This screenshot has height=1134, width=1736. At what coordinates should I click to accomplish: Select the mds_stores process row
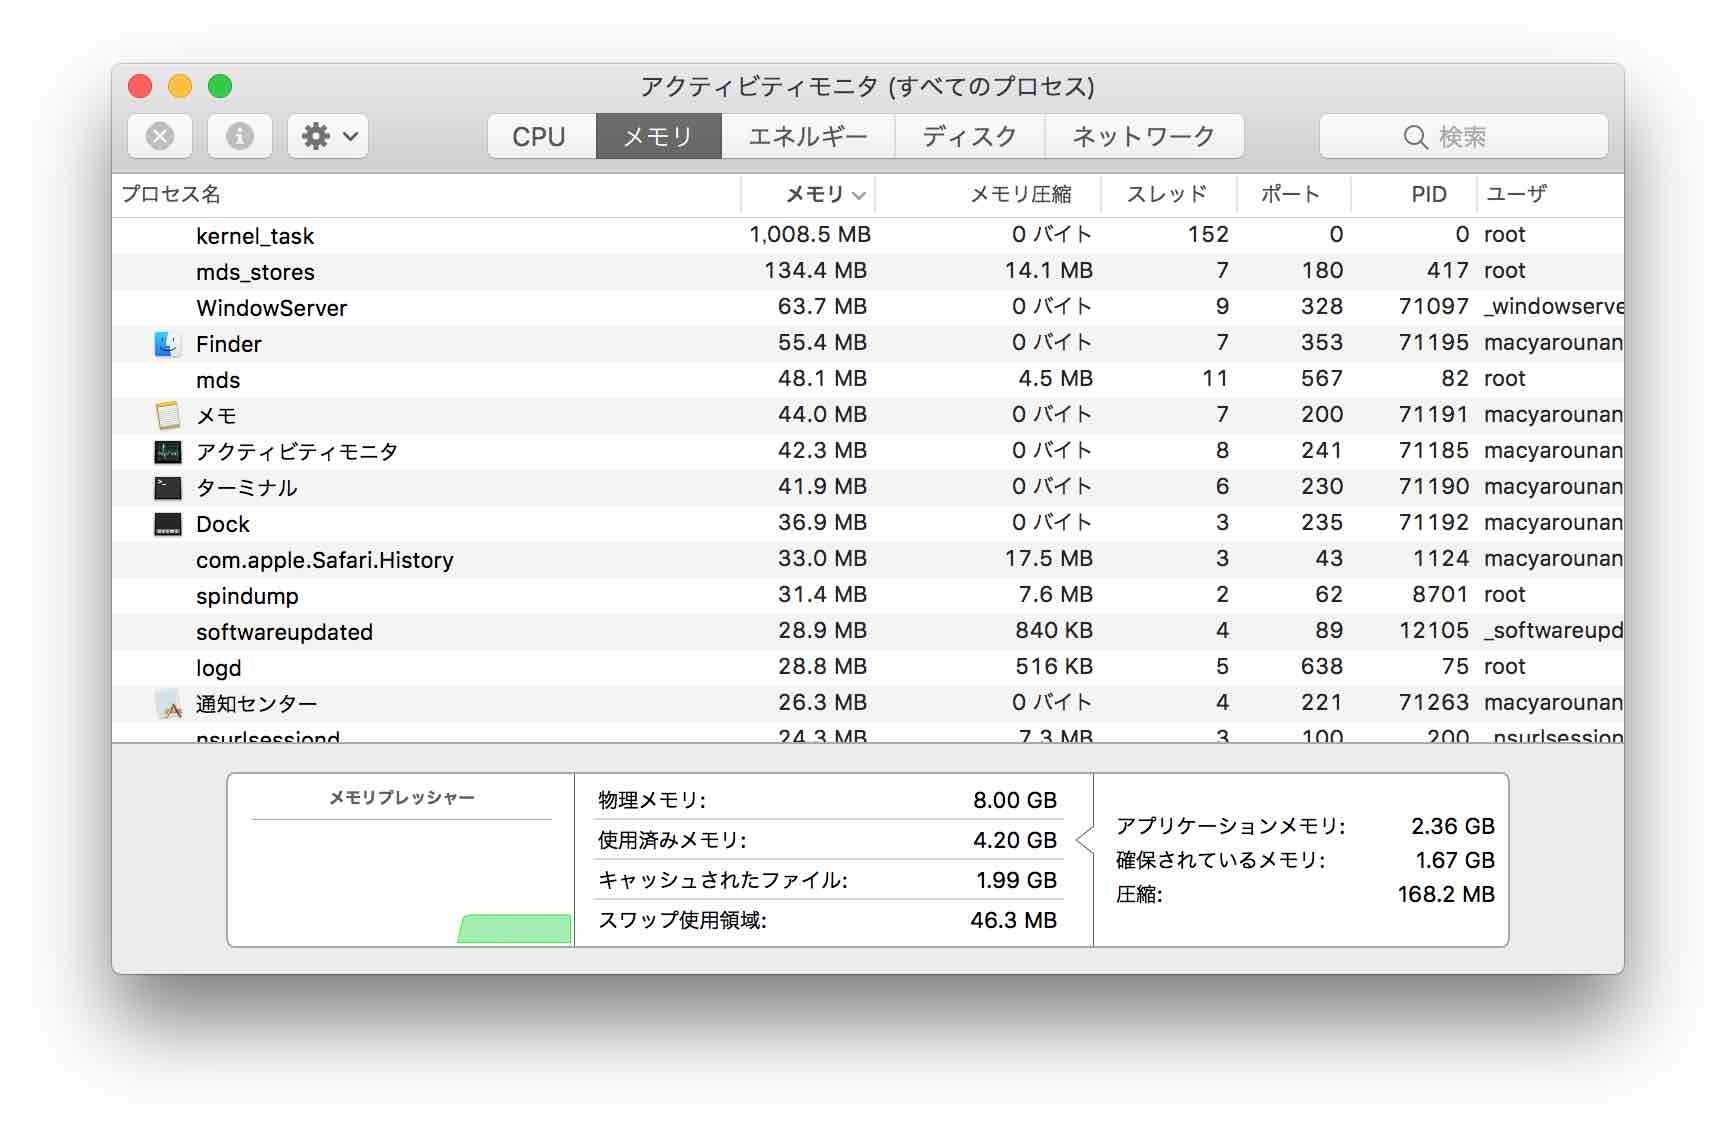click(868, 271)
